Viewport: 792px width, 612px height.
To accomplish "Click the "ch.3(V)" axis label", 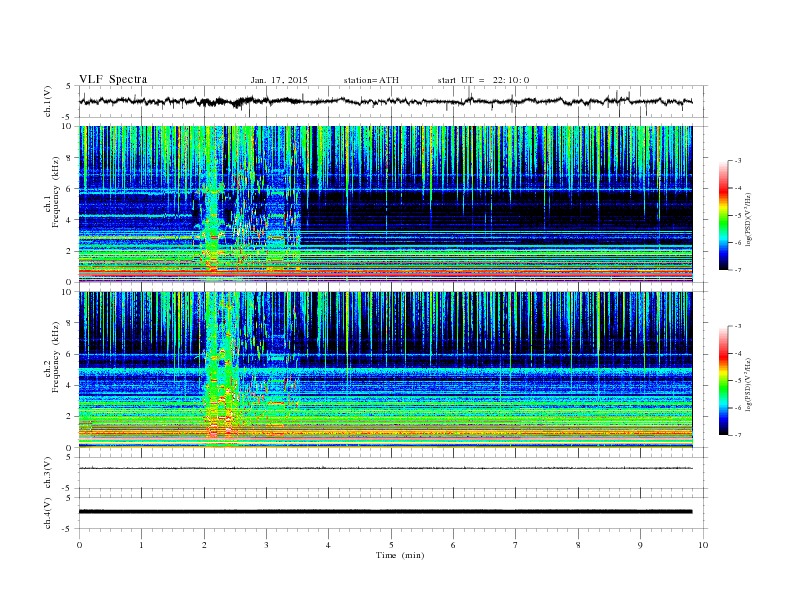I will pyautogui.click(x=48, y=473).
